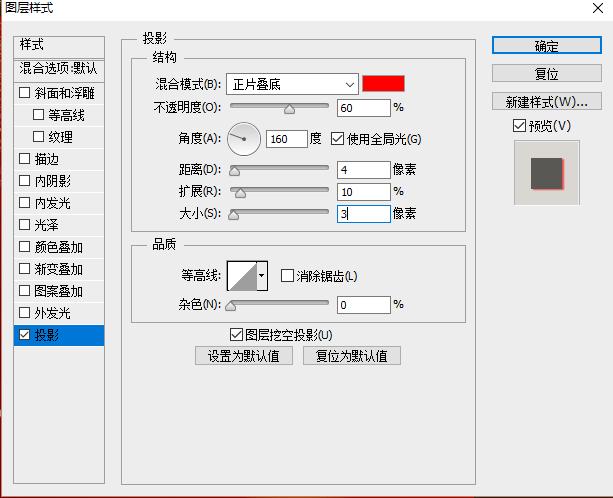Enable the 内阴影 style checkbox
Image resolution: width=613 pixels, height=498 pixels.
pos(25,181)
